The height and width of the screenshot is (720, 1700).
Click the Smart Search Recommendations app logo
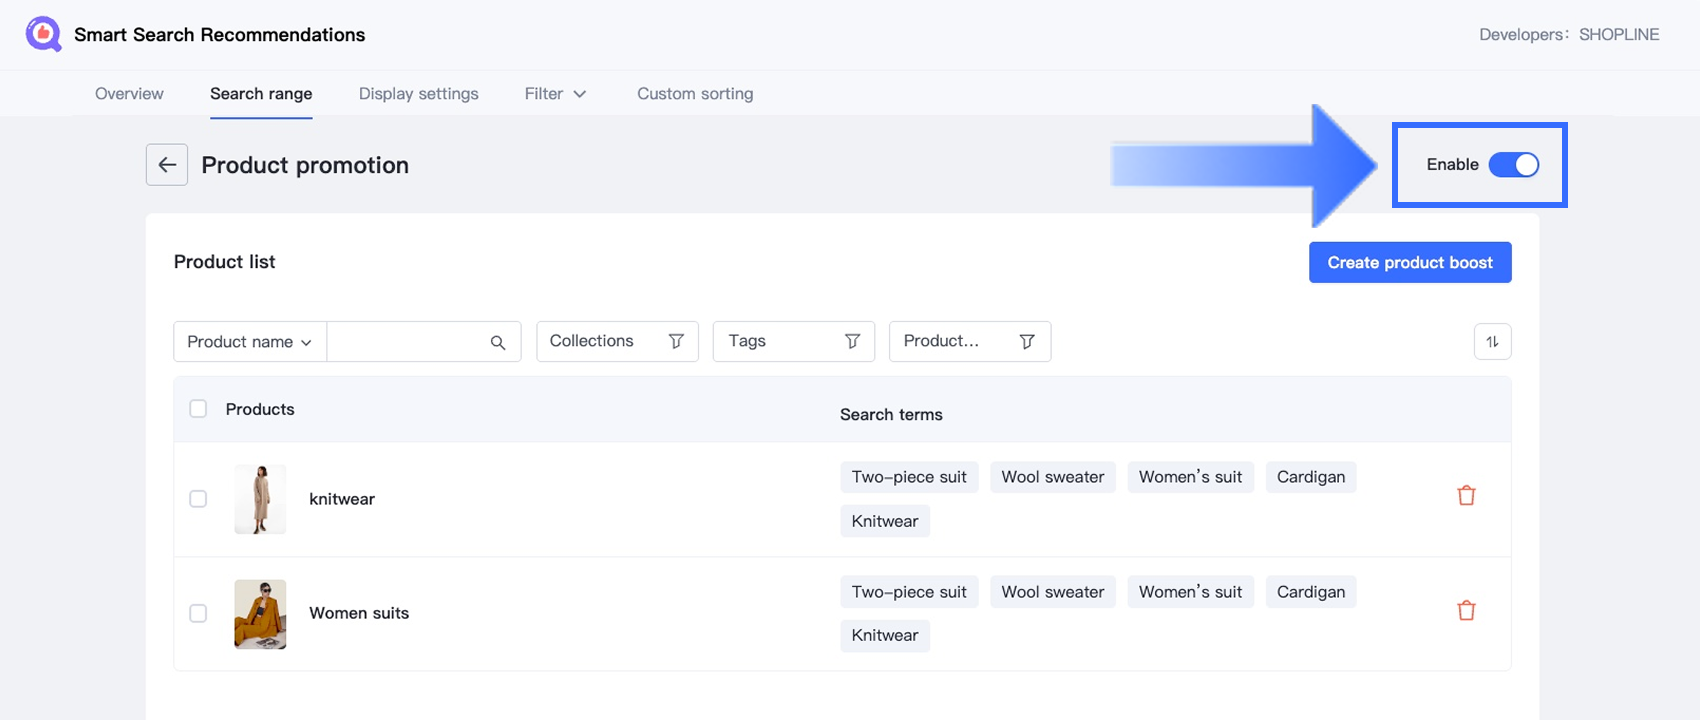(x=43, y=35)
